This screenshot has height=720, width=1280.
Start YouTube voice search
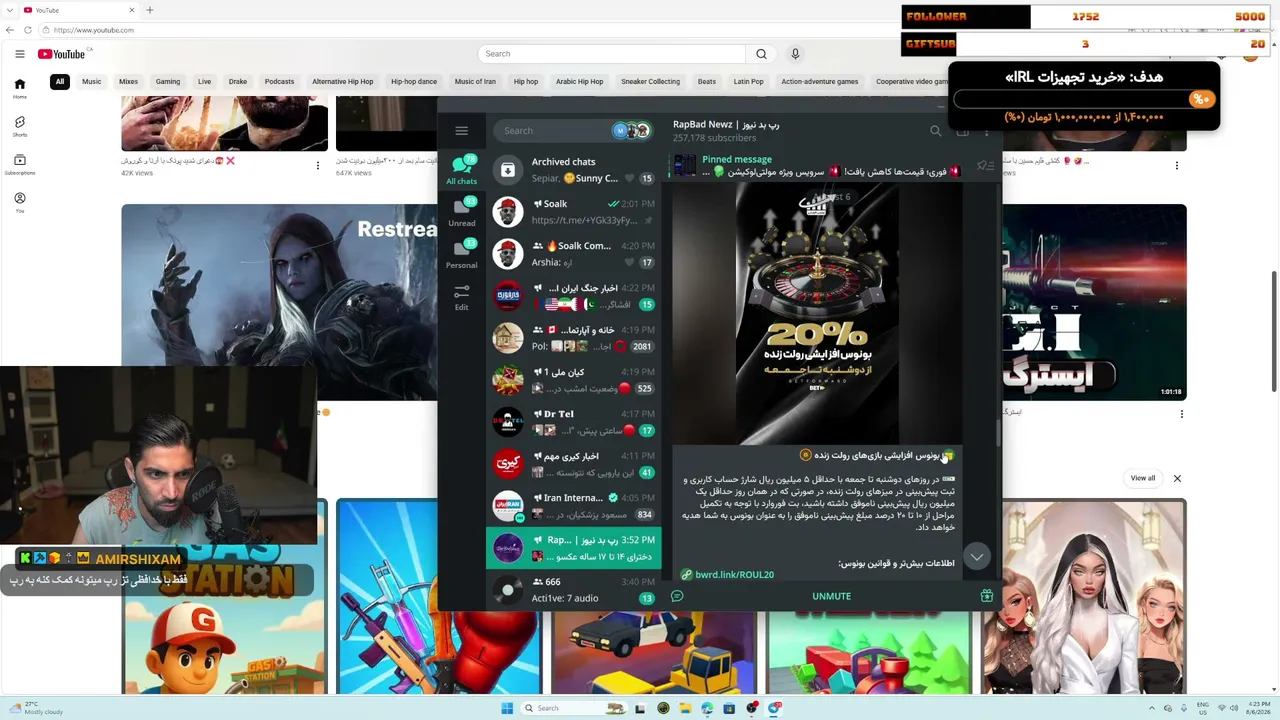pos(795,54)
